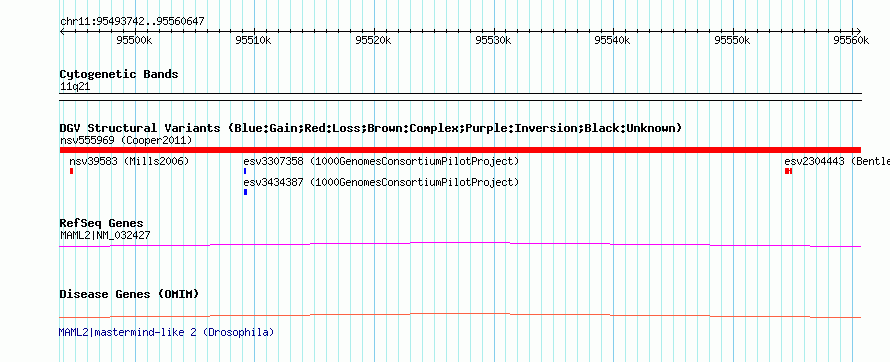Click the 95560k ruler tick label
This screenshot has height=362, width=890.
coord(851,40)
